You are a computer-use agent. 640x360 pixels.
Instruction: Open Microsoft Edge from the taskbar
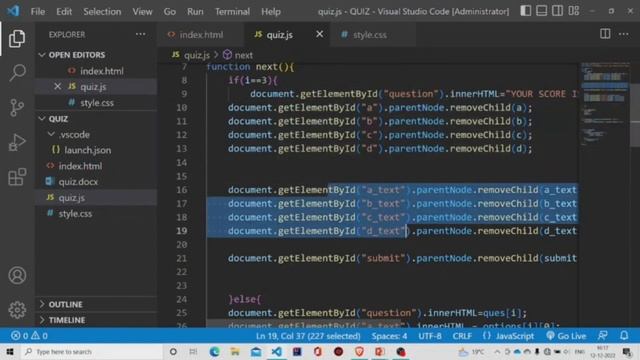coord(214,351)
